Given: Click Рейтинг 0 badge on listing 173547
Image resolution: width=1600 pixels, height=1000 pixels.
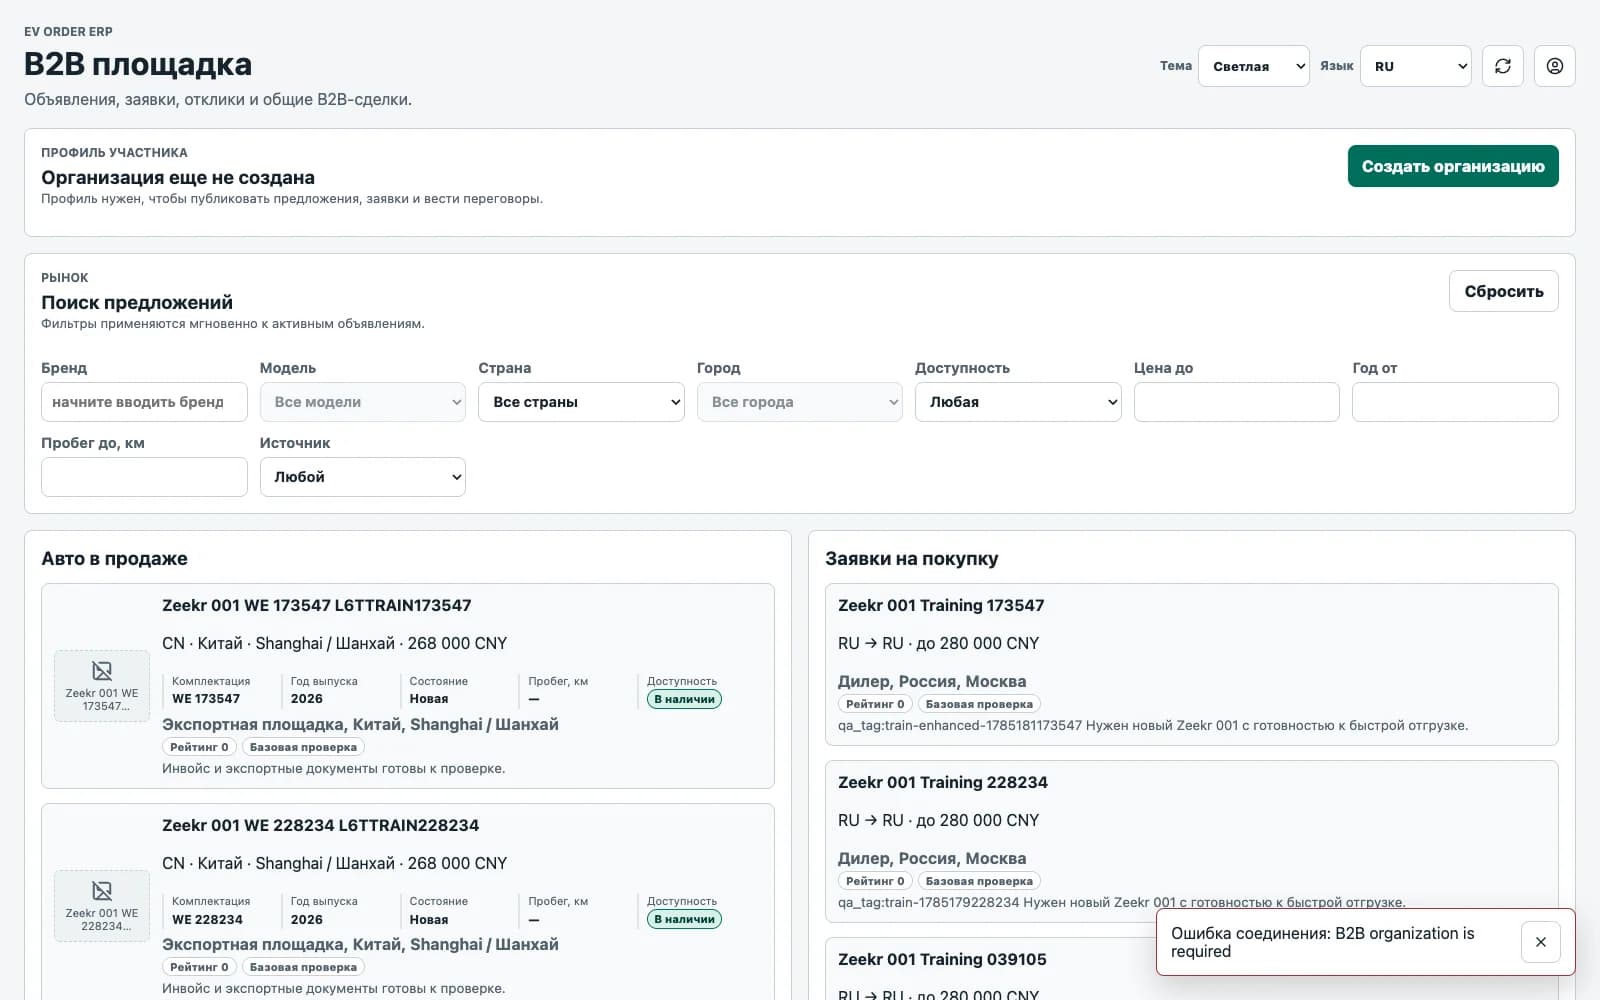Looking at the screenshot, I should [199, 747].
